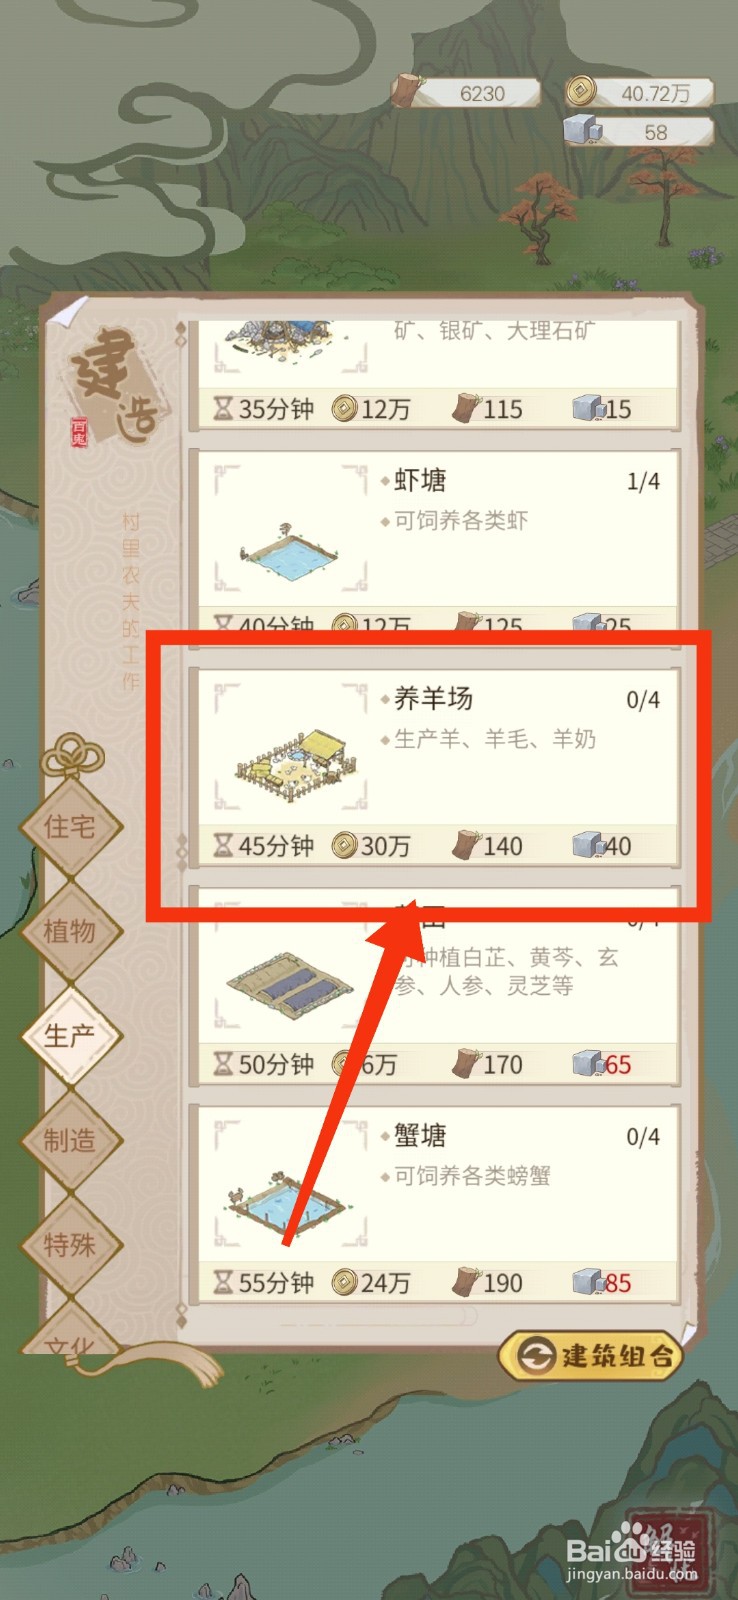Tap the stone block resource icon at top
738x1600 pixels.
(x=582, y=131)
